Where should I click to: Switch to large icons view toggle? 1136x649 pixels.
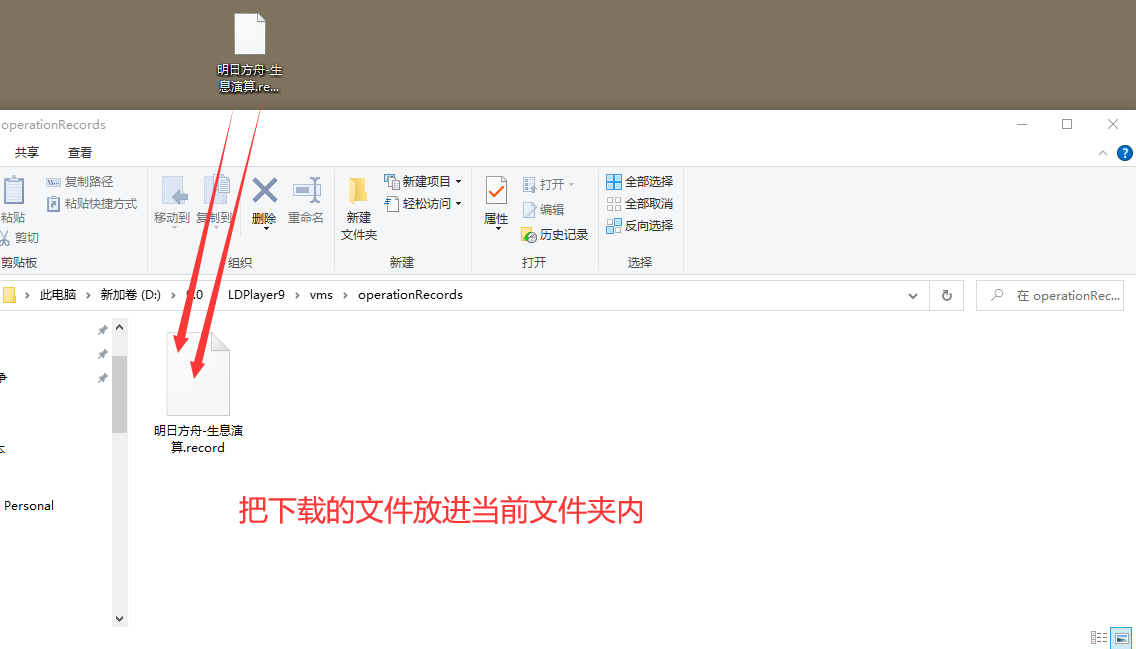pos(1122,637)
